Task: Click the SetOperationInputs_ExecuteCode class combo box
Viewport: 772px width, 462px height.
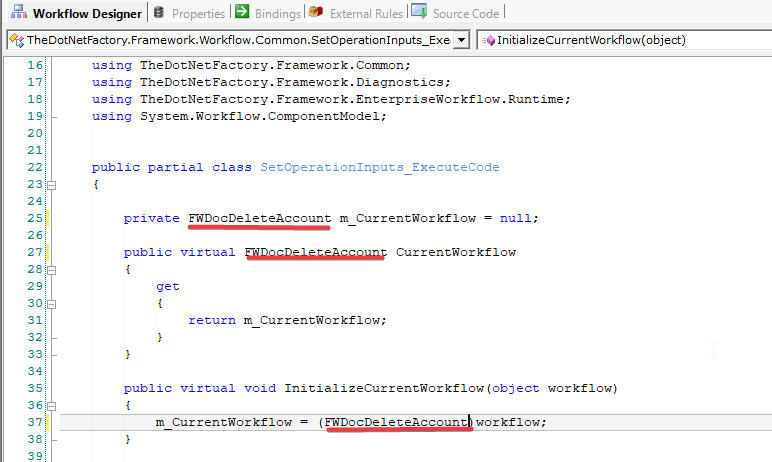Action: [238, 40]
